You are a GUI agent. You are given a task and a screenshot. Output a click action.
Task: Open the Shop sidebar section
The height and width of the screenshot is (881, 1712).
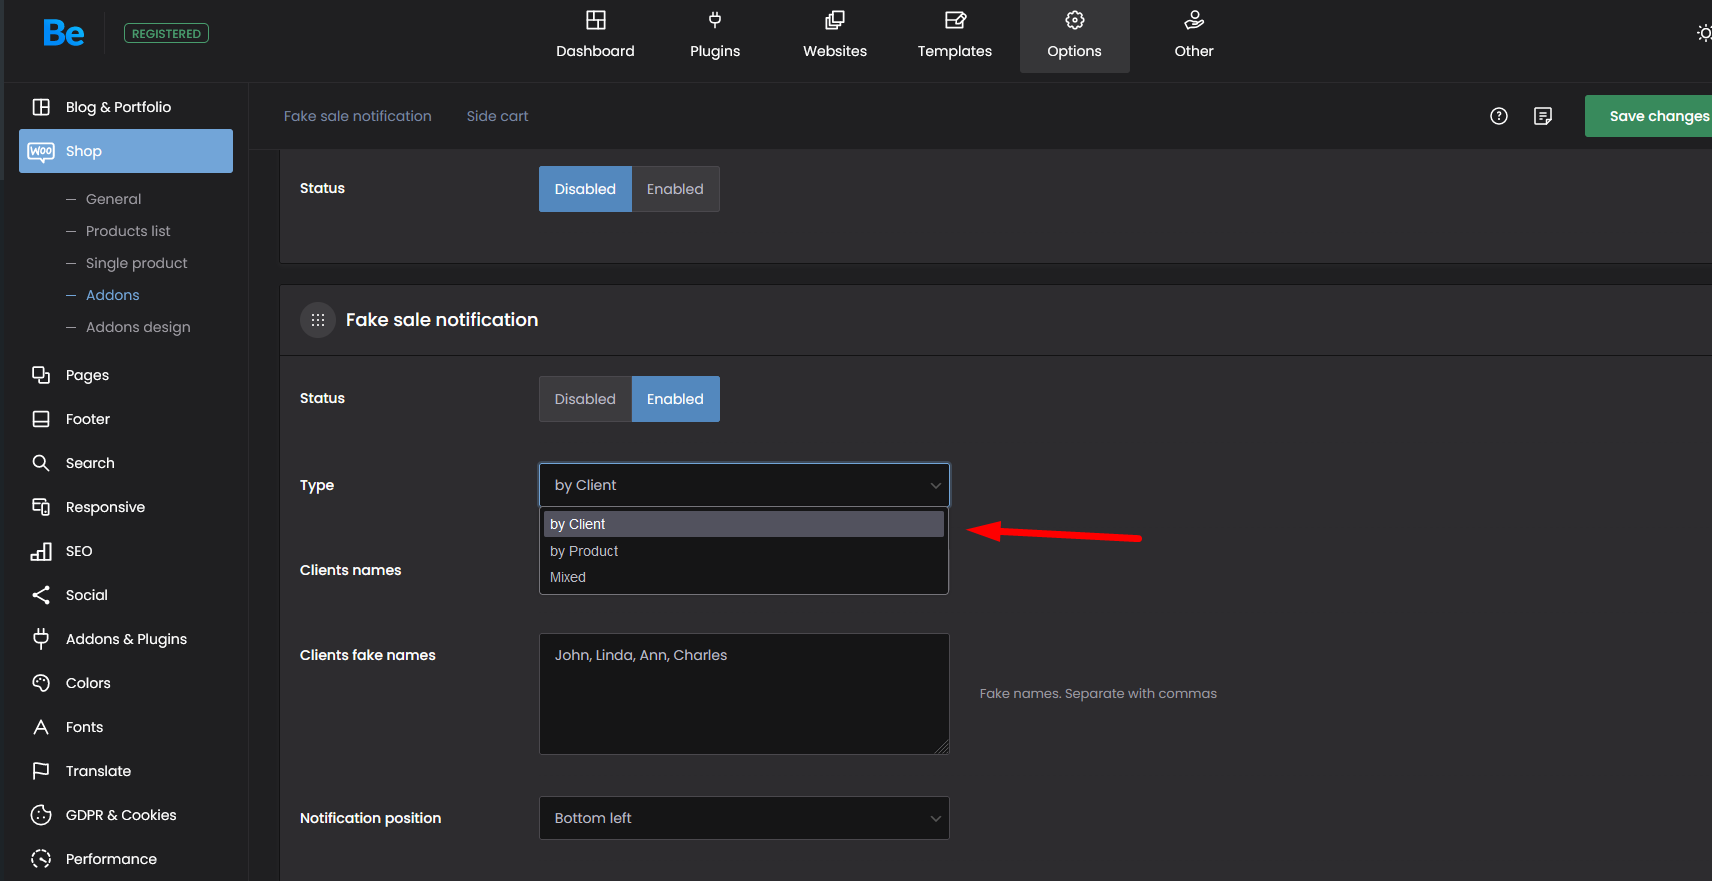point(126,151)
